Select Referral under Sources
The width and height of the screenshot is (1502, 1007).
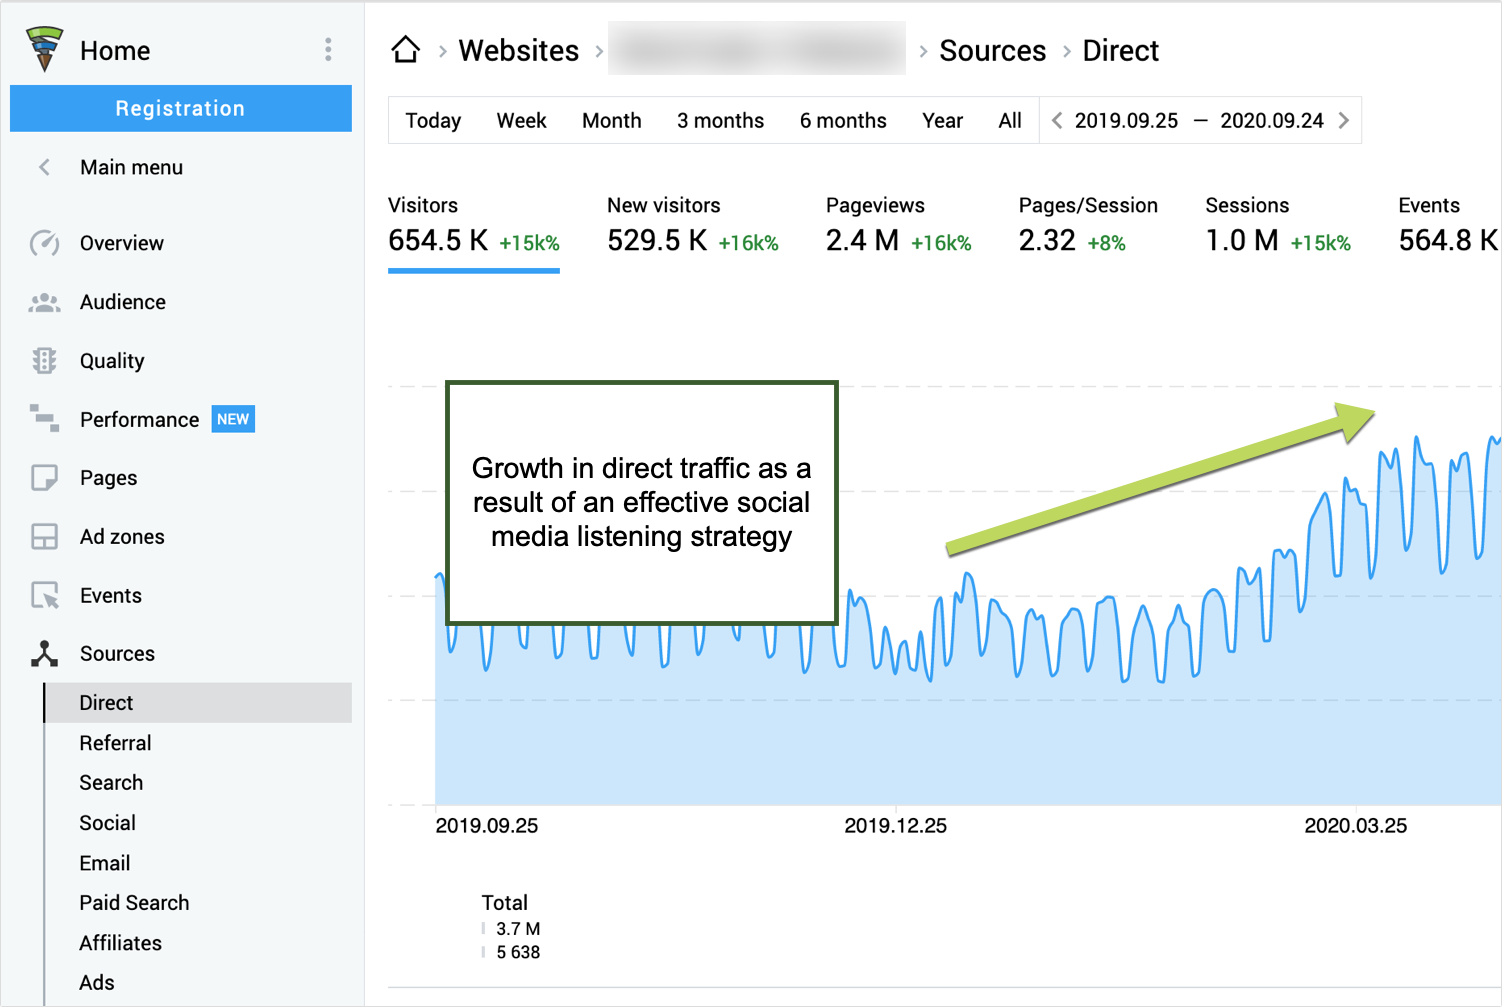pos(116,743)
